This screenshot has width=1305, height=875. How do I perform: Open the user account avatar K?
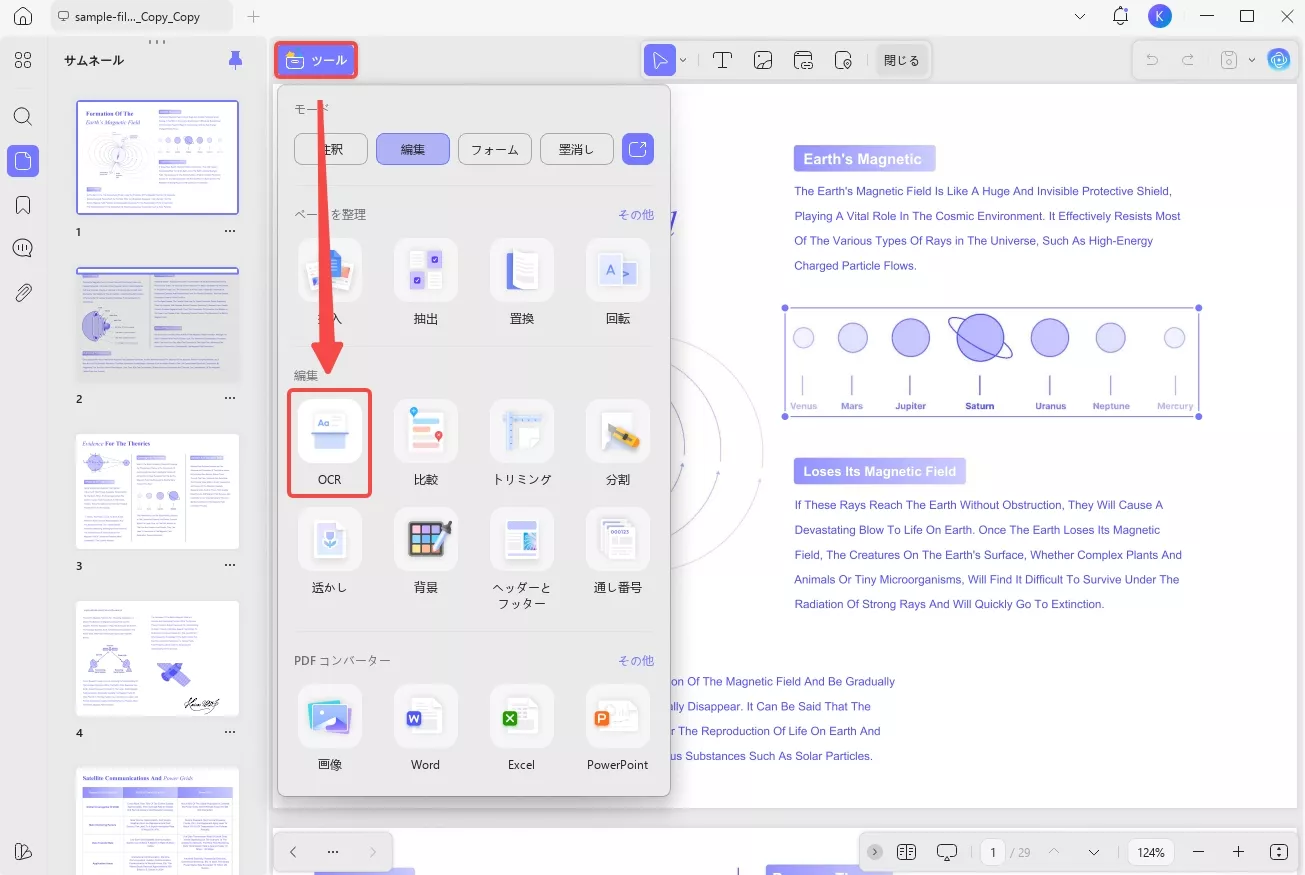[1160, 16]
